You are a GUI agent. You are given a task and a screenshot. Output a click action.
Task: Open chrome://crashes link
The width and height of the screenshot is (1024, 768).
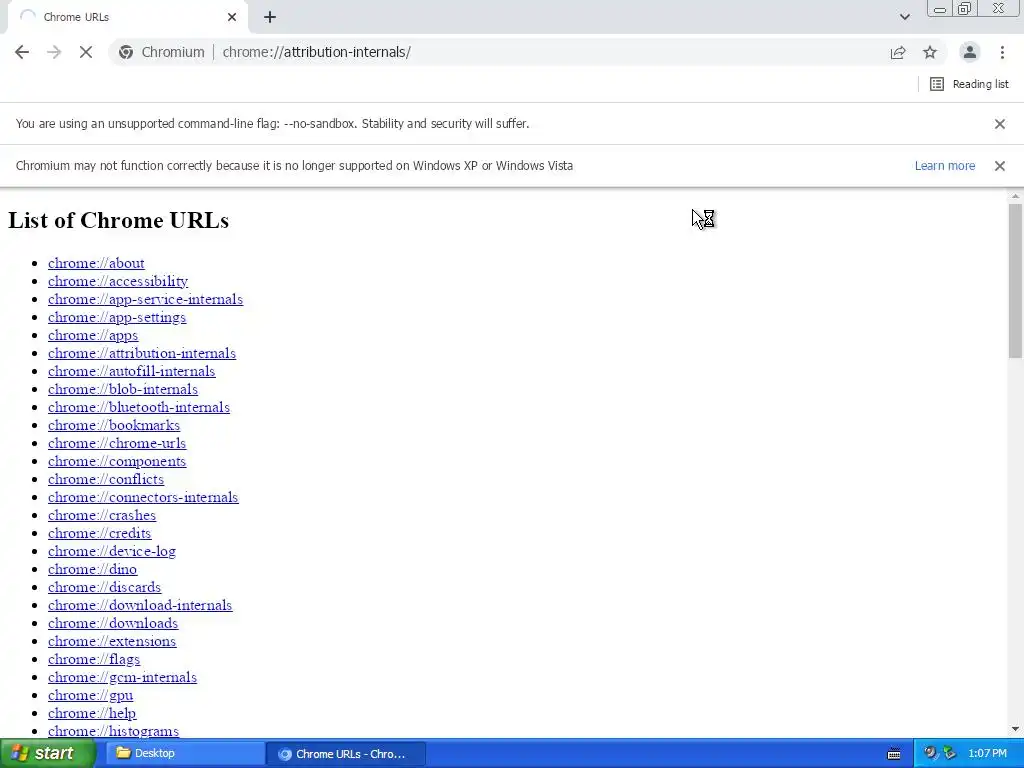(x=102, y=515)
